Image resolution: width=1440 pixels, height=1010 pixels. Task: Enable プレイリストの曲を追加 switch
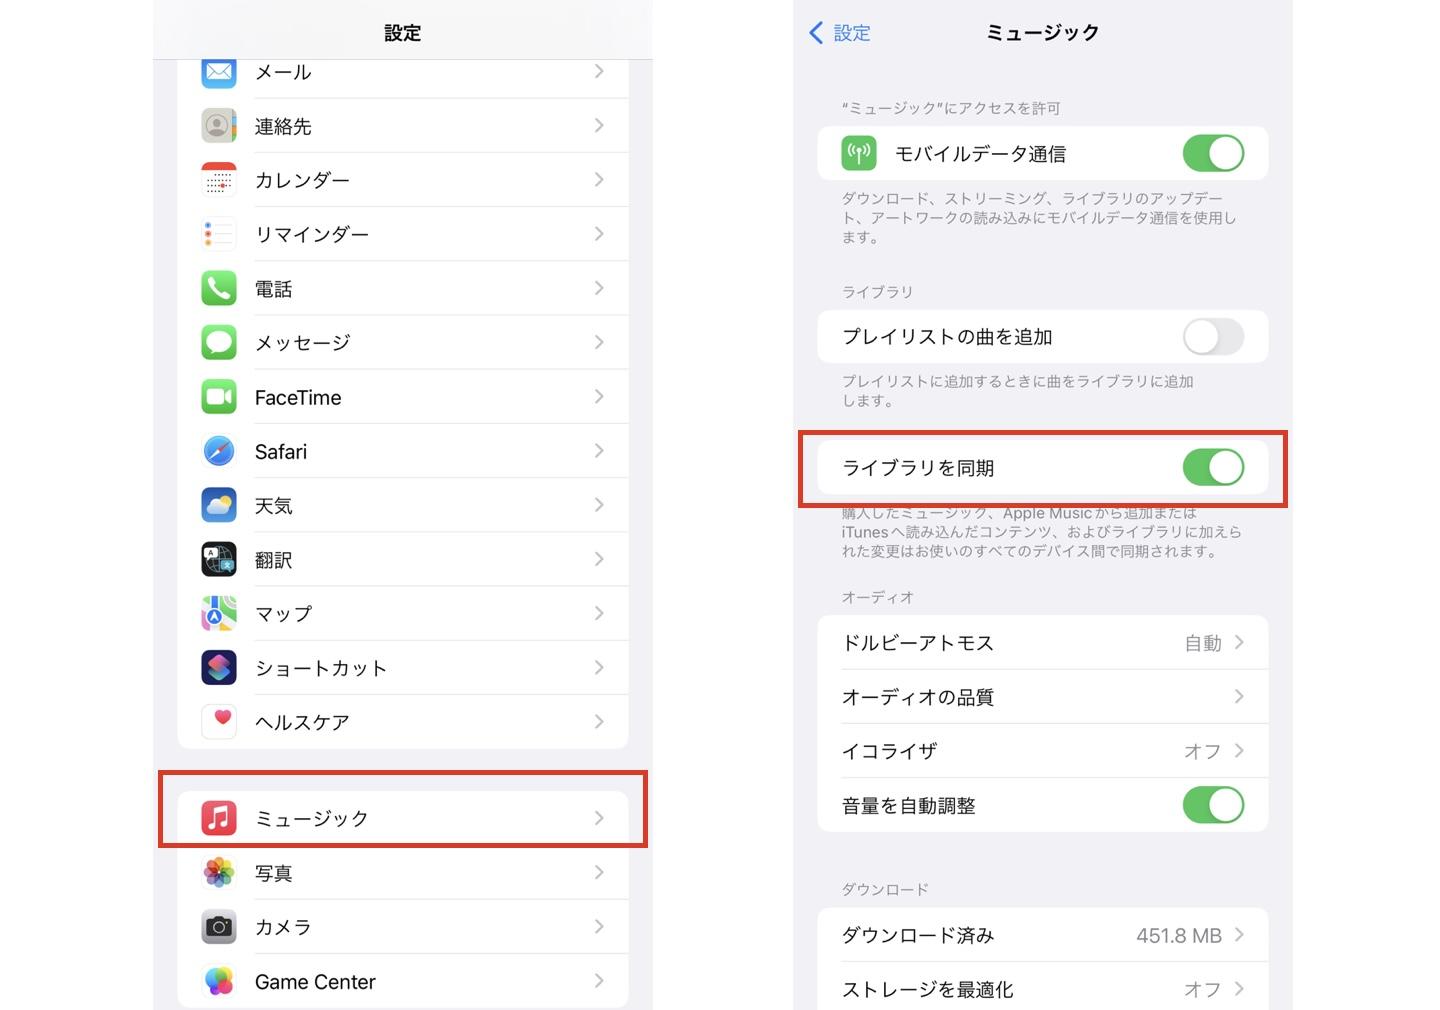[1213, 336]
